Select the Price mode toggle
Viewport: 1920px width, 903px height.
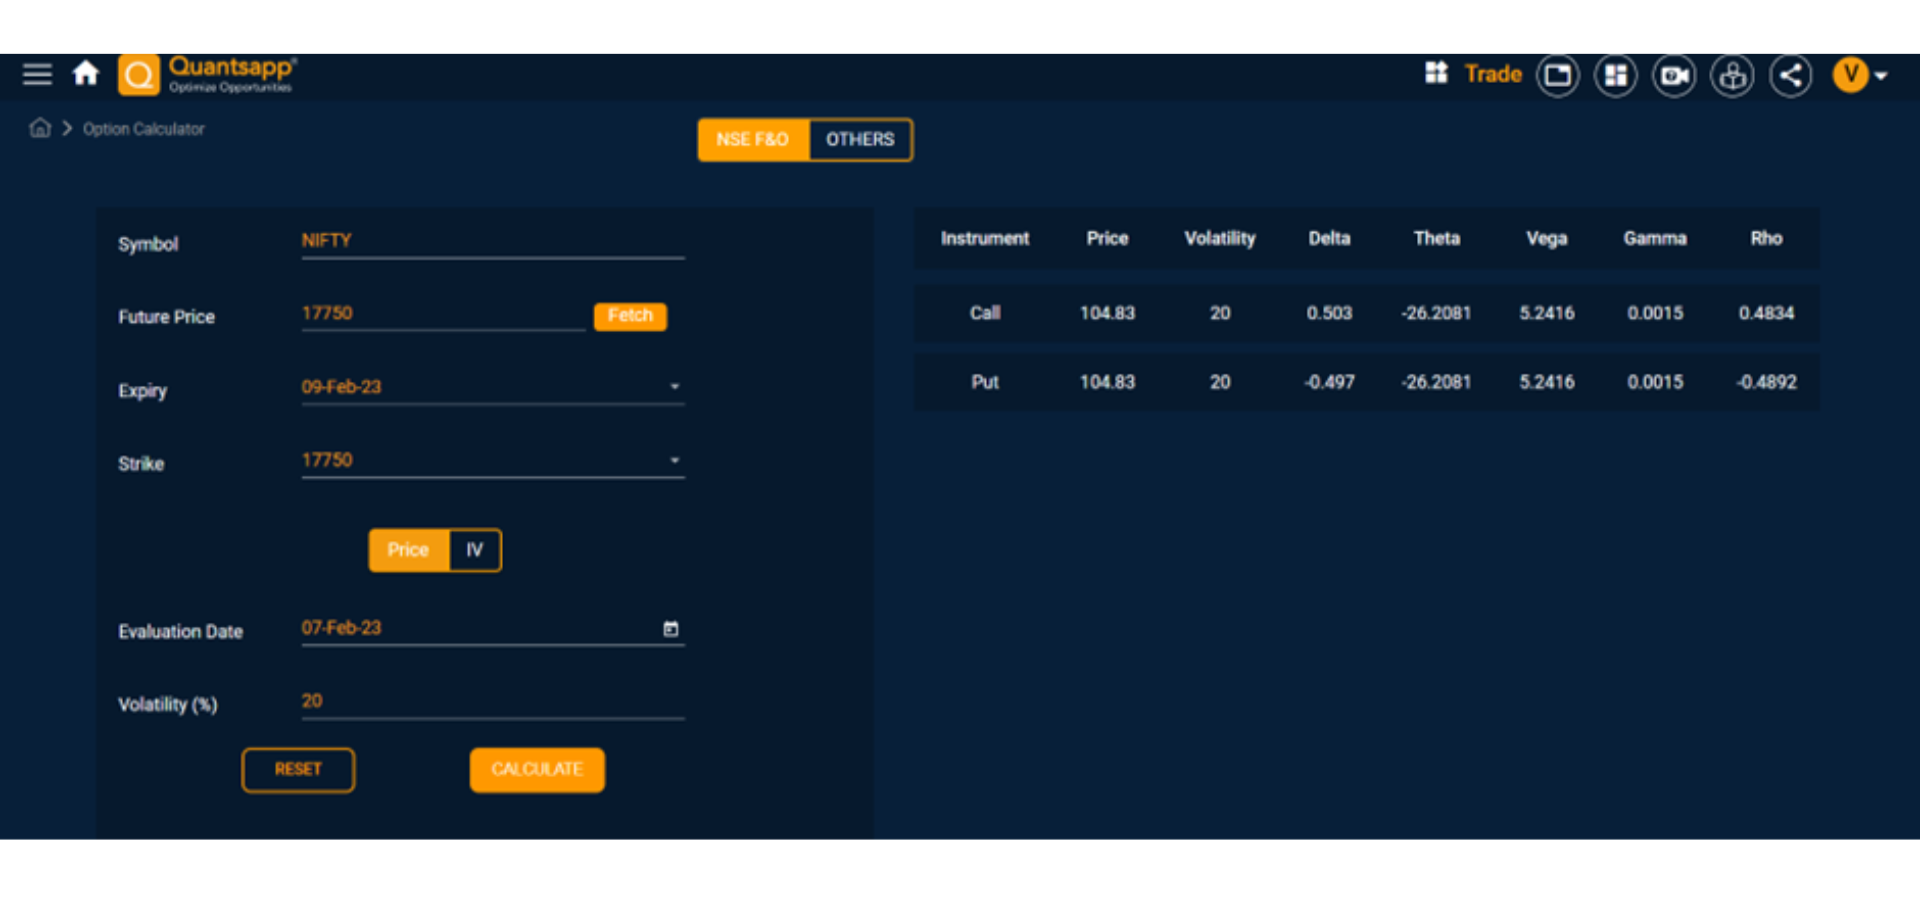tap(409, 550)
